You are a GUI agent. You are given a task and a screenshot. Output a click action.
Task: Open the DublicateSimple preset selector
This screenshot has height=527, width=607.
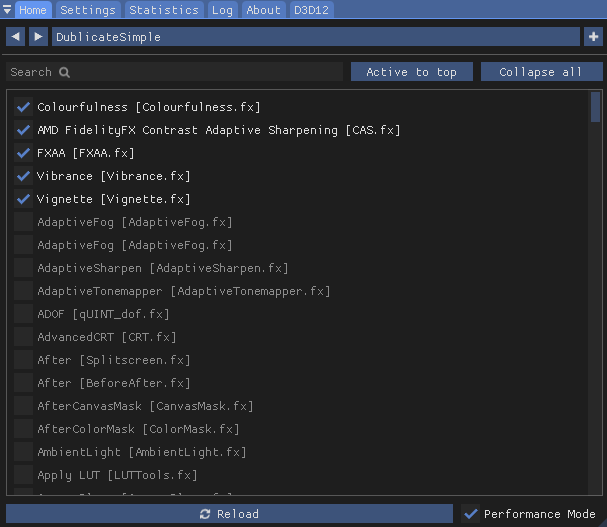click(x=315, y=37)
